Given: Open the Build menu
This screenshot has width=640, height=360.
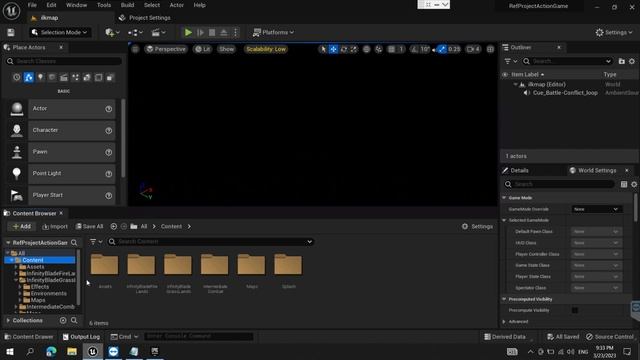Looking at the screenshot, I should (127, 5).
